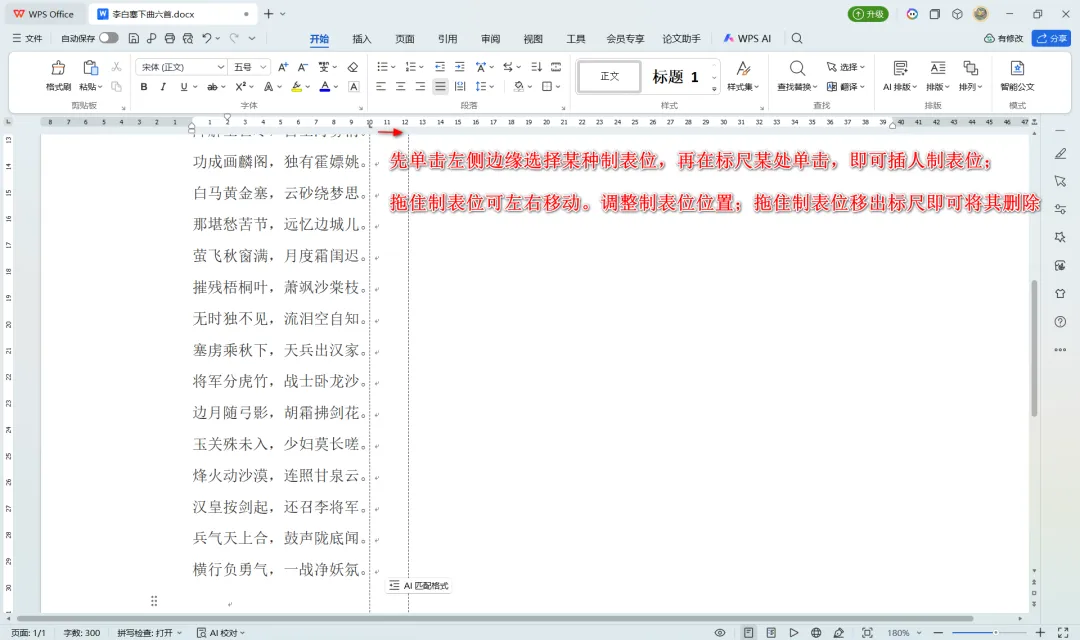The width and height of the screenshot is (1080, 640).
Task: Expand the spell check (拼写检查) dropdown in the status bar
Action: (149, 632)
